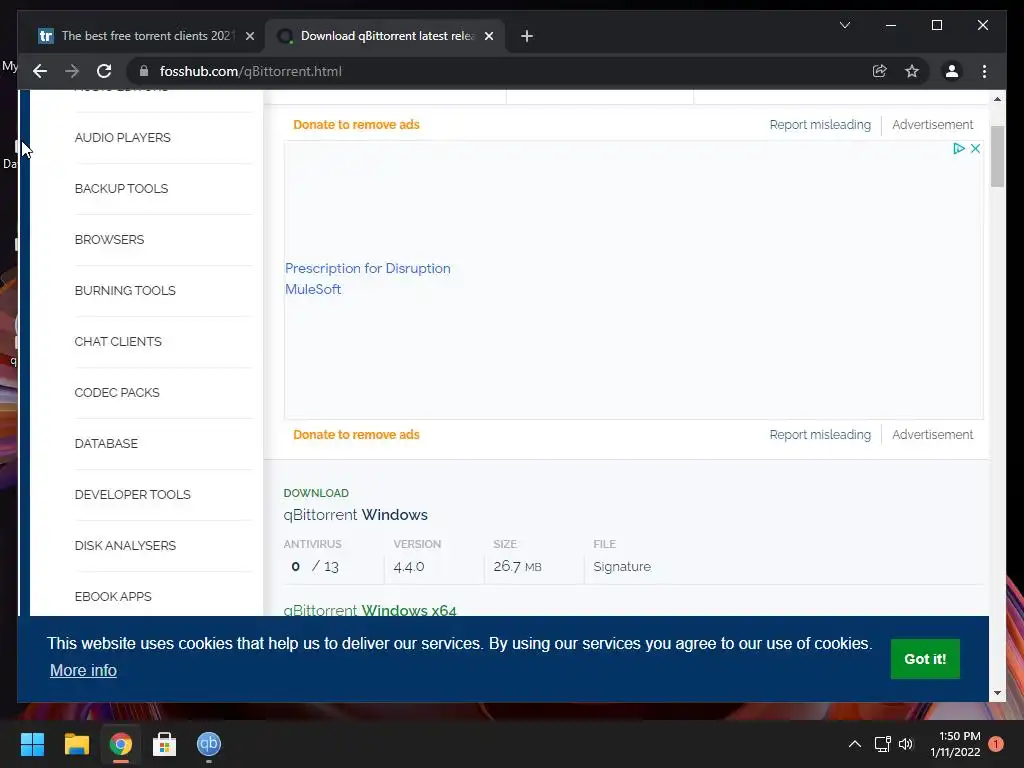
Task: Open Microsoft Store from taskbar
Action: (165, 744)
